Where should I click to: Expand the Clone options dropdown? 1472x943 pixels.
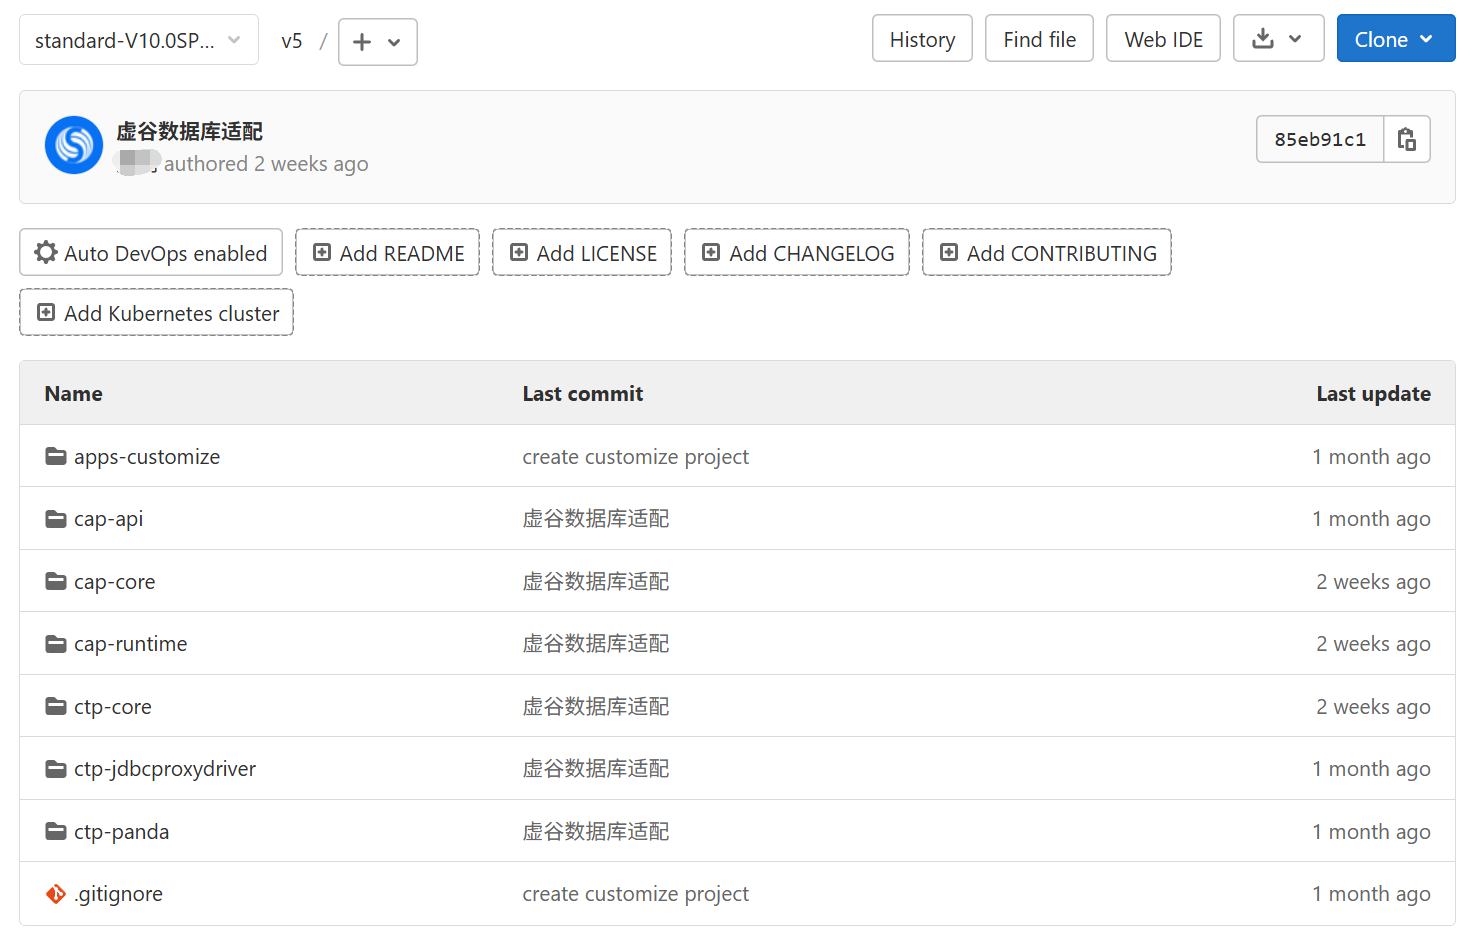coord(1395,39)
